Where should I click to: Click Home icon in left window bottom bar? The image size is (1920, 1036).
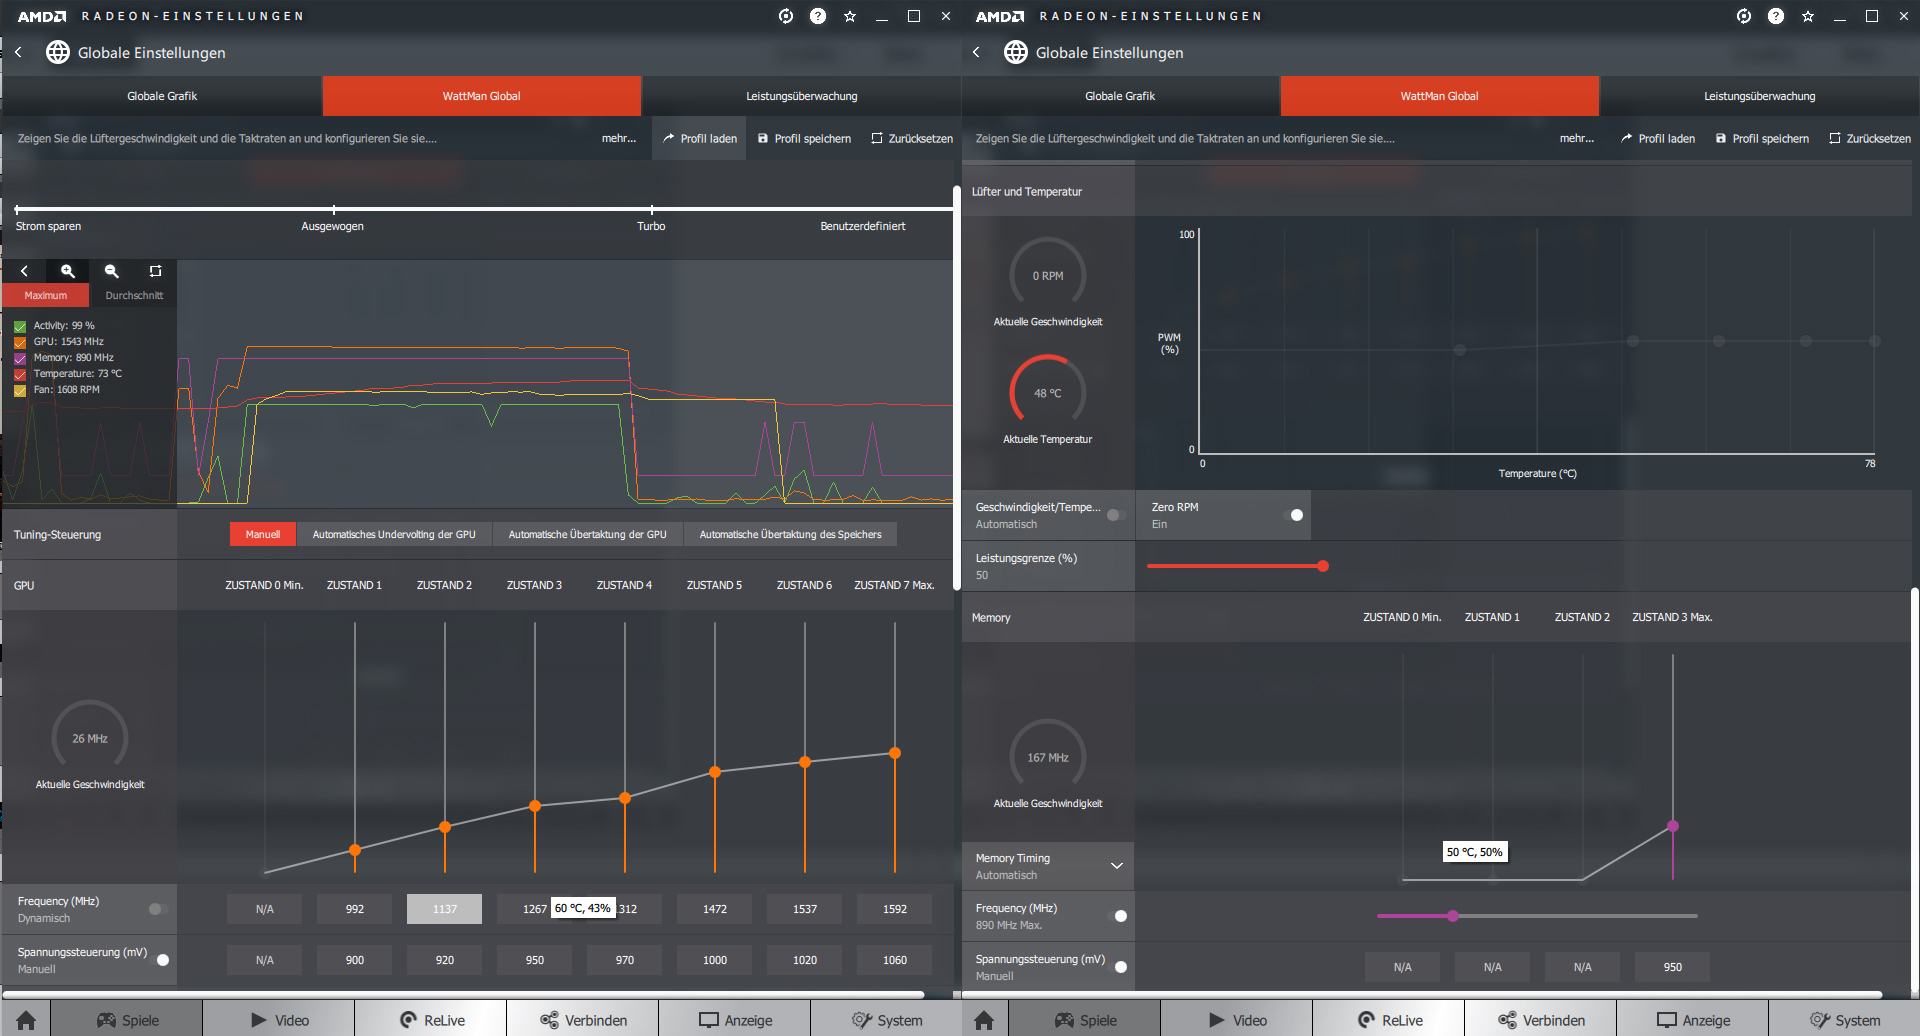click(26, 1020)
